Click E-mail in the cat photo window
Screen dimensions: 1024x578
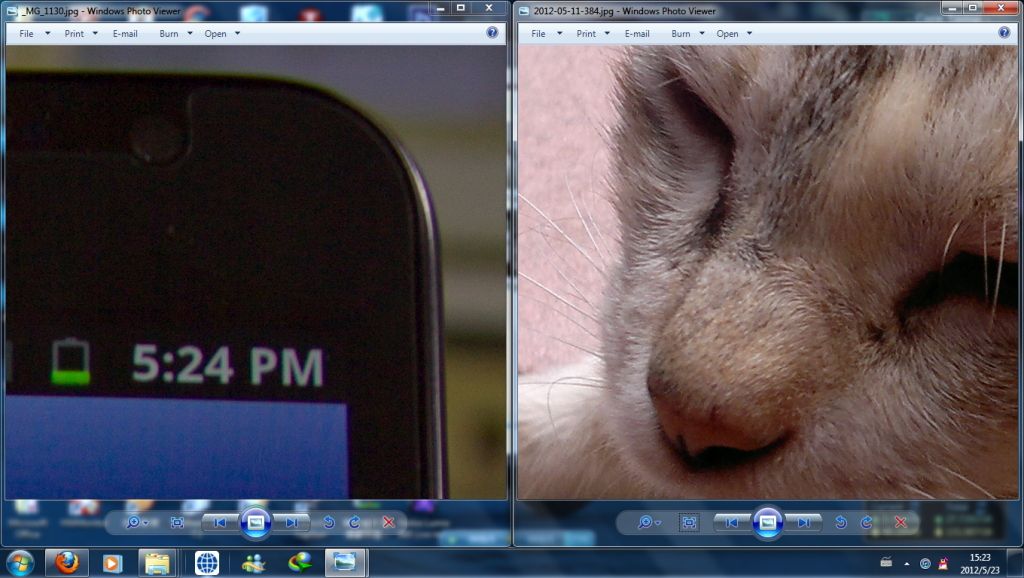(637, 33)
